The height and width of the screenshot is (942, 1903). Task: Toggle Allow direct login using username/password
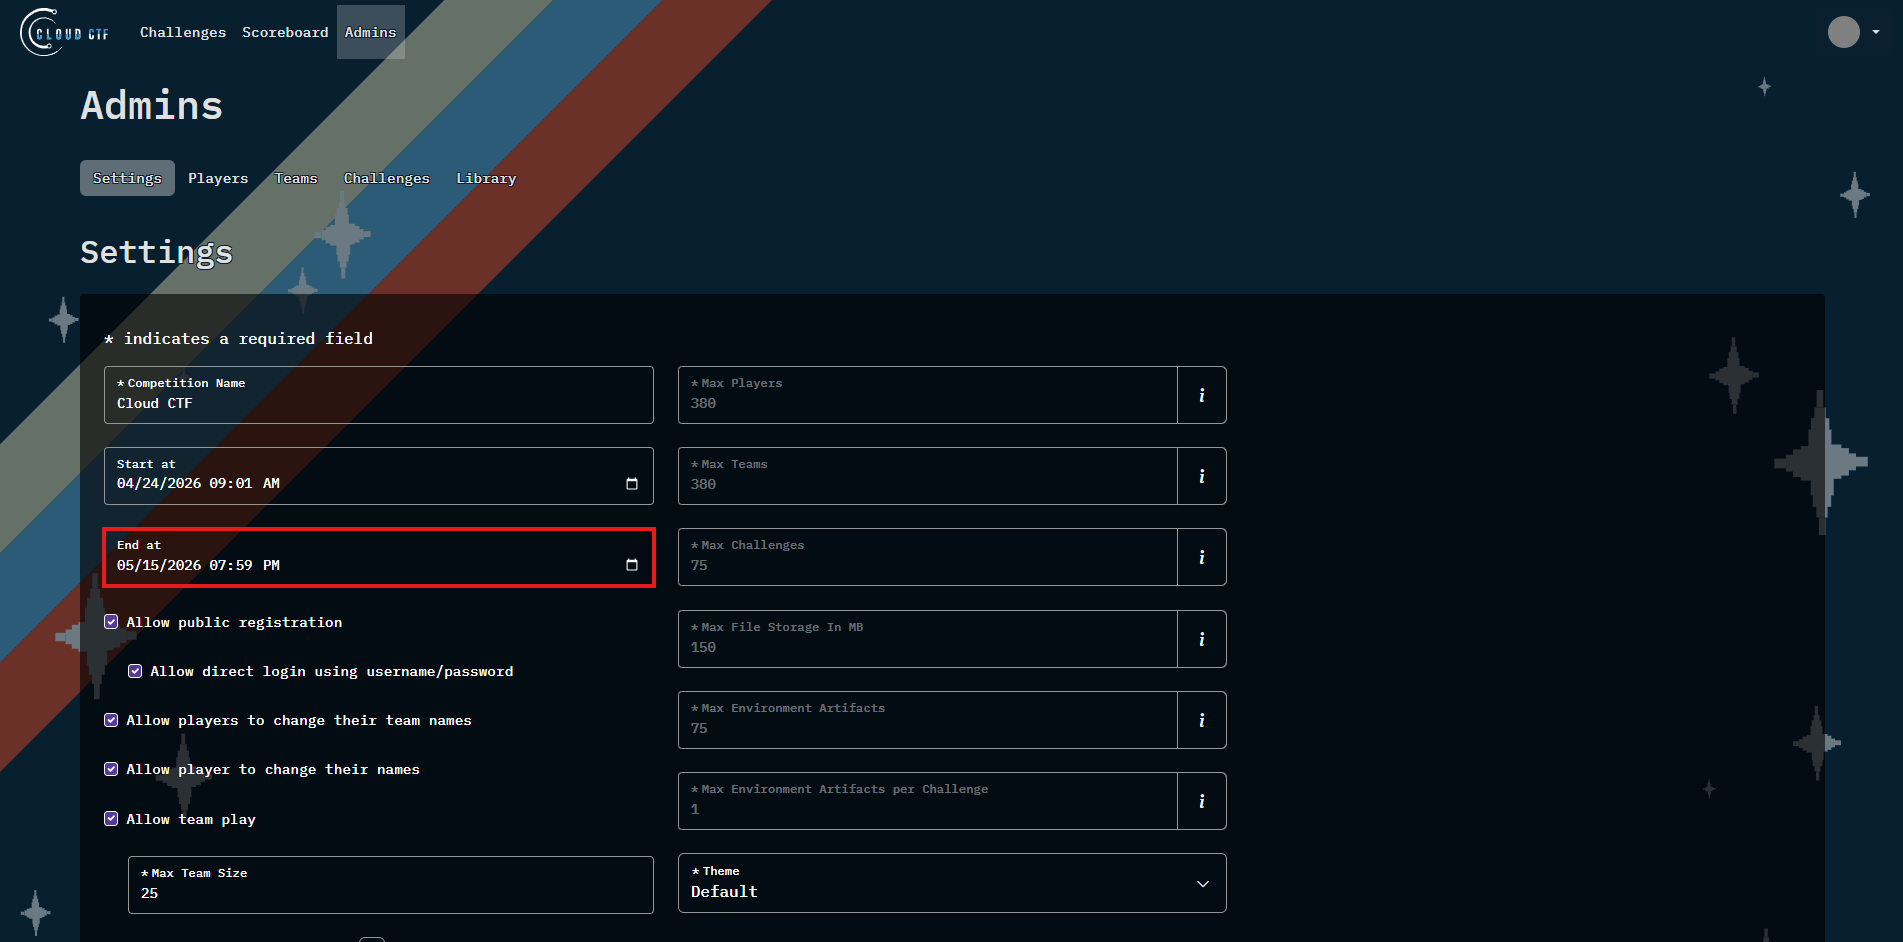tap(135, 671)
